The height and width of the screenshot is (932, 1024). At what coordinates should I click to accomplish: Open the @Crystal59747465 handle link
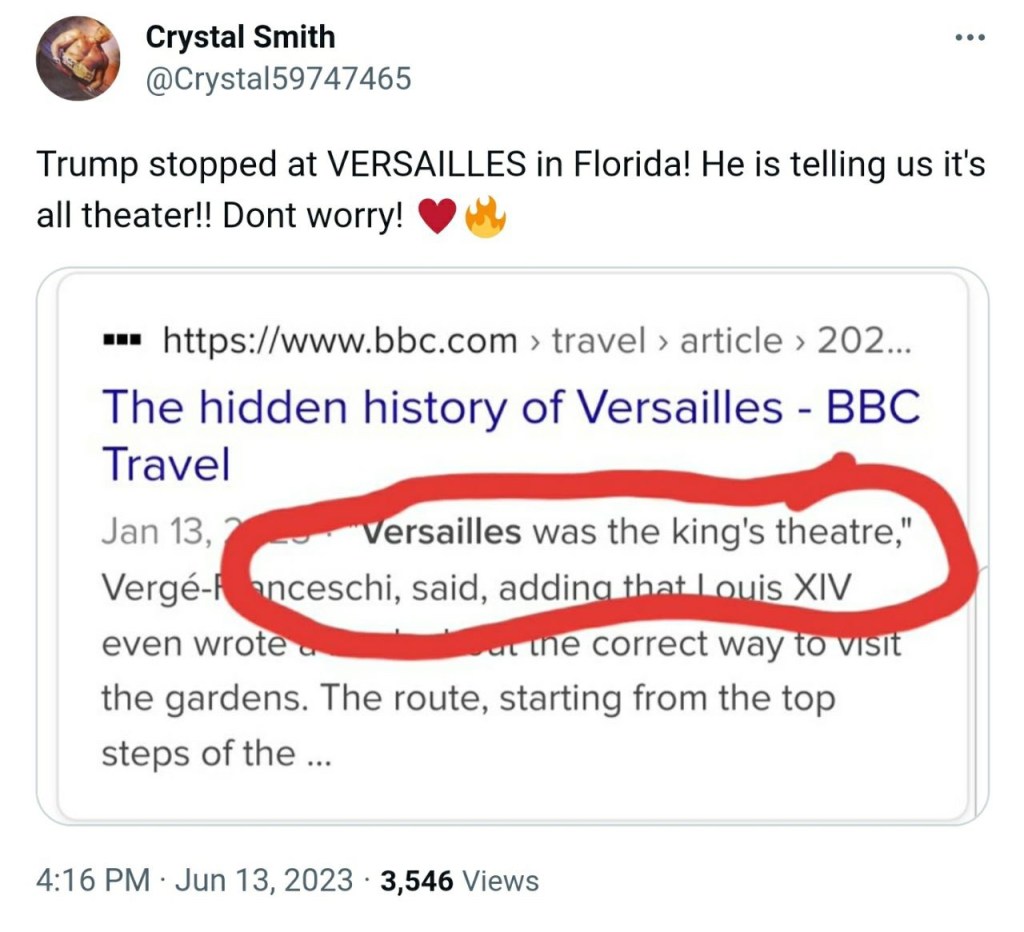(278, 78)
